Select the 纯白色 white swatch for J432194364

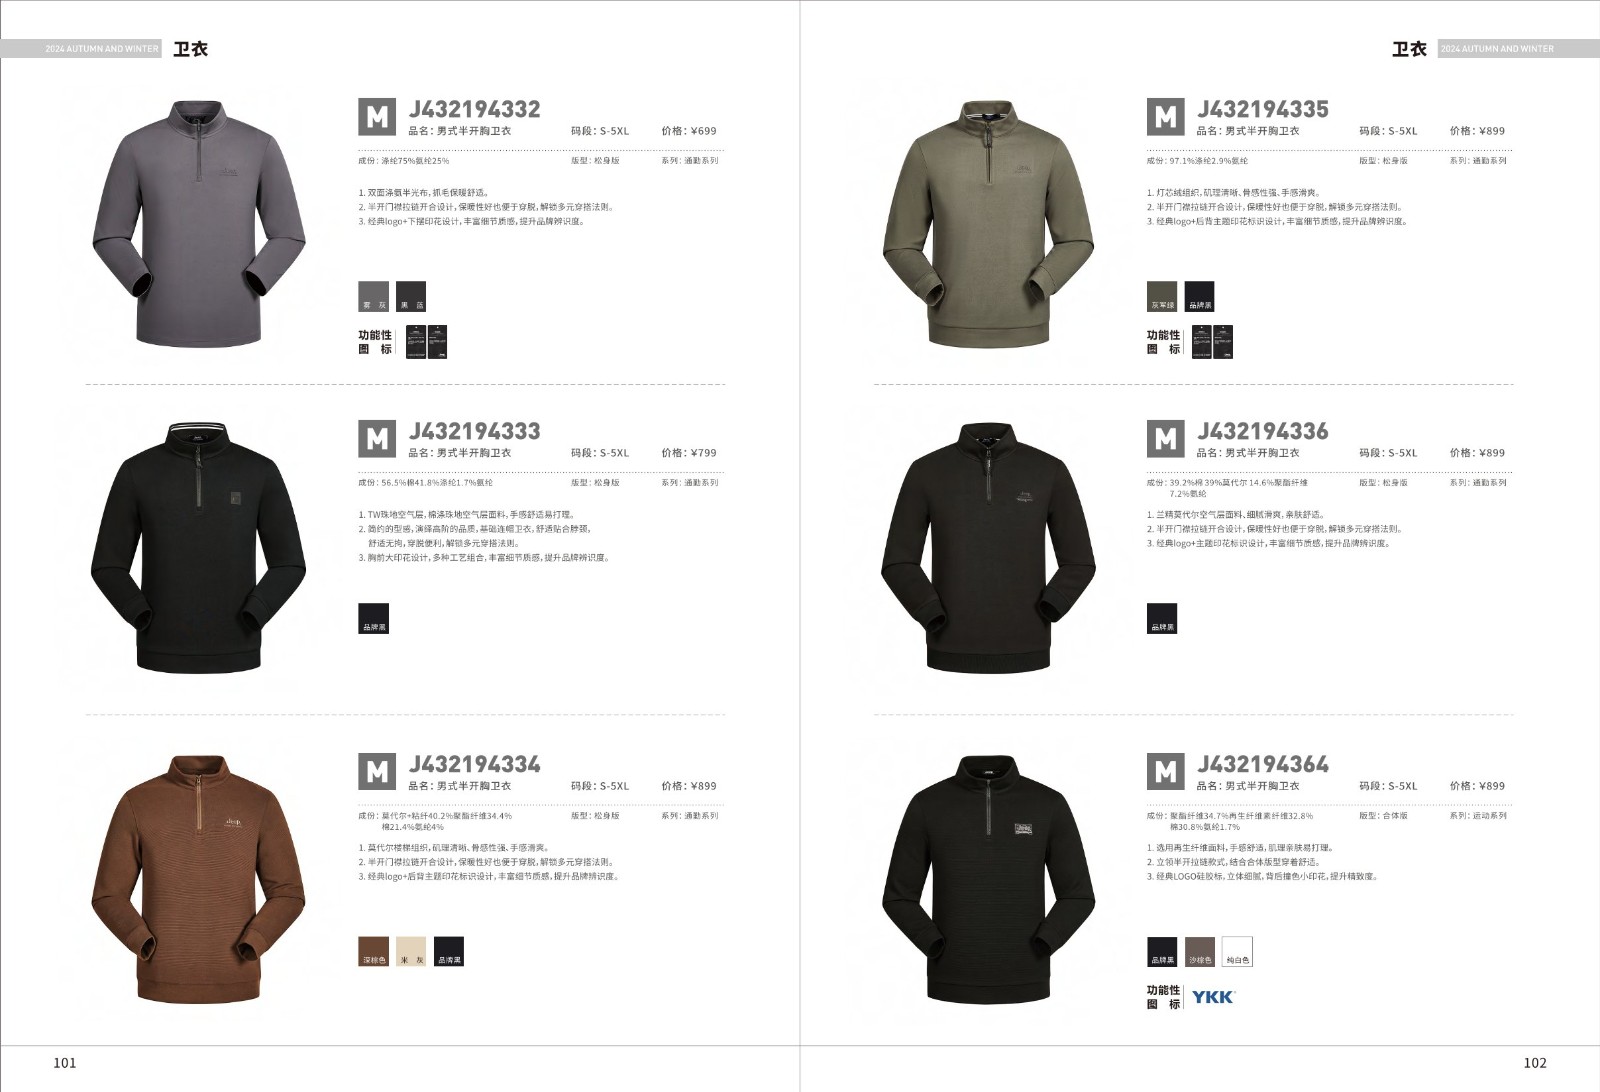(1237, 951)
